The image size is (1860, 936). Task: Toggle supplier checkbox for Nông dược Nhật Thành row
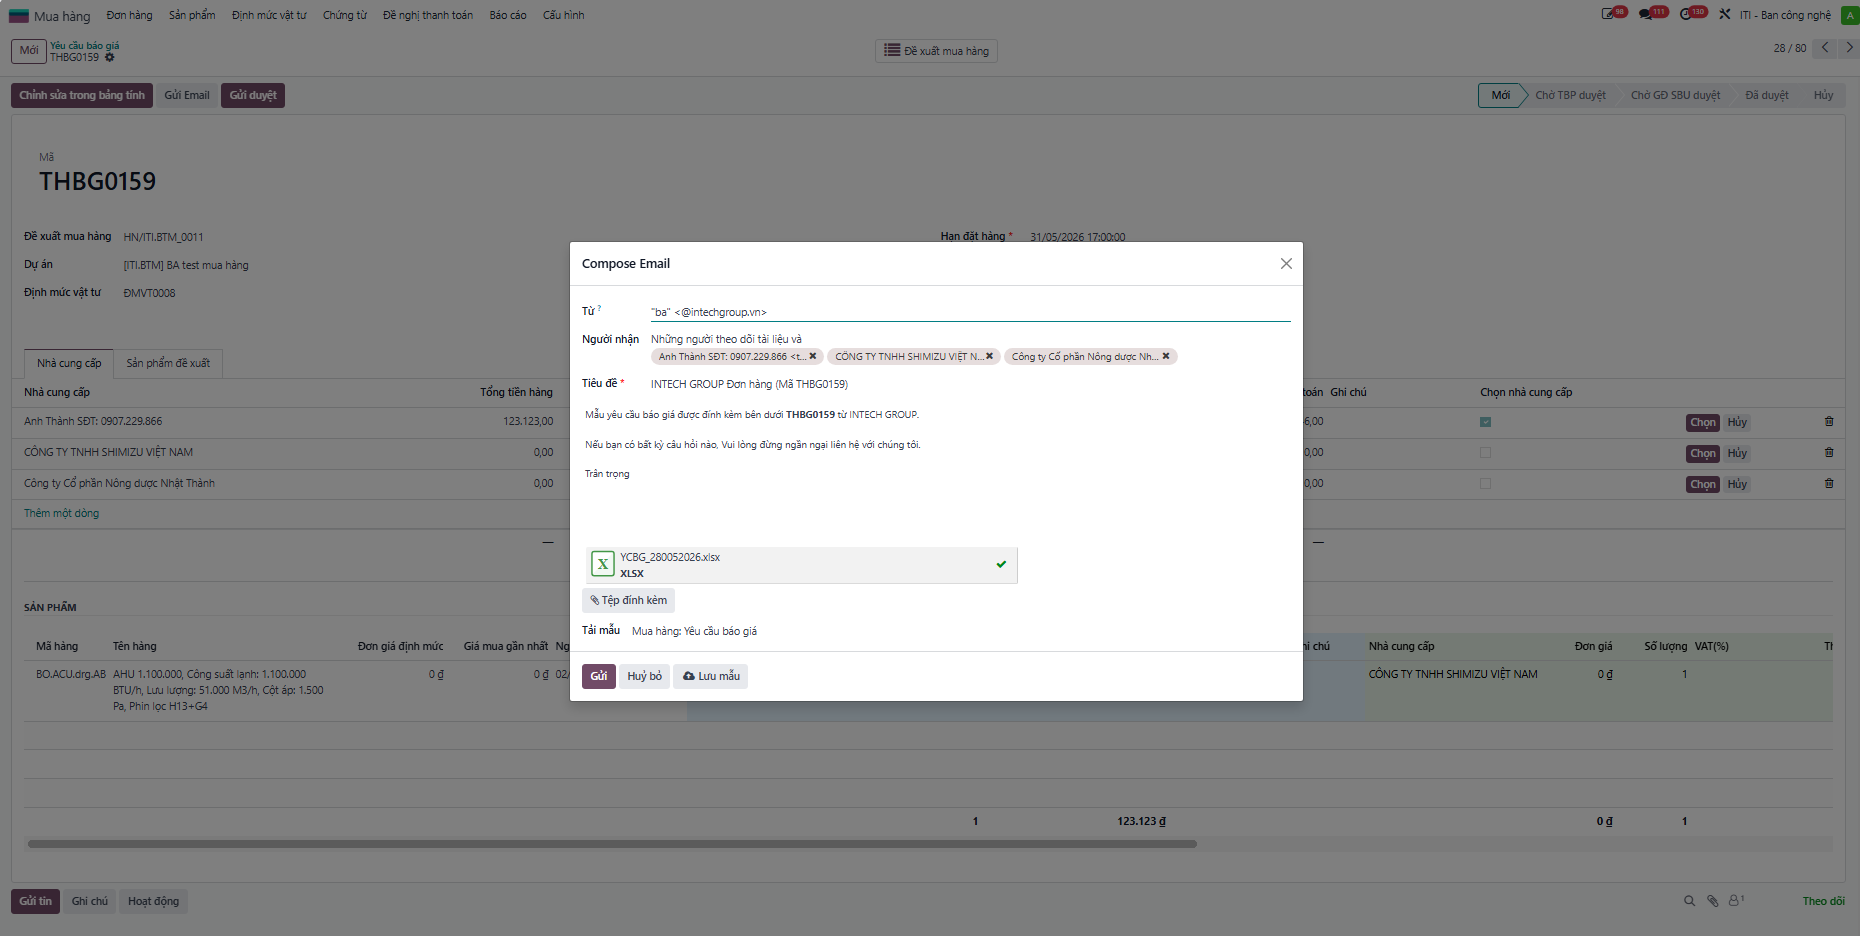(1485, 484)
